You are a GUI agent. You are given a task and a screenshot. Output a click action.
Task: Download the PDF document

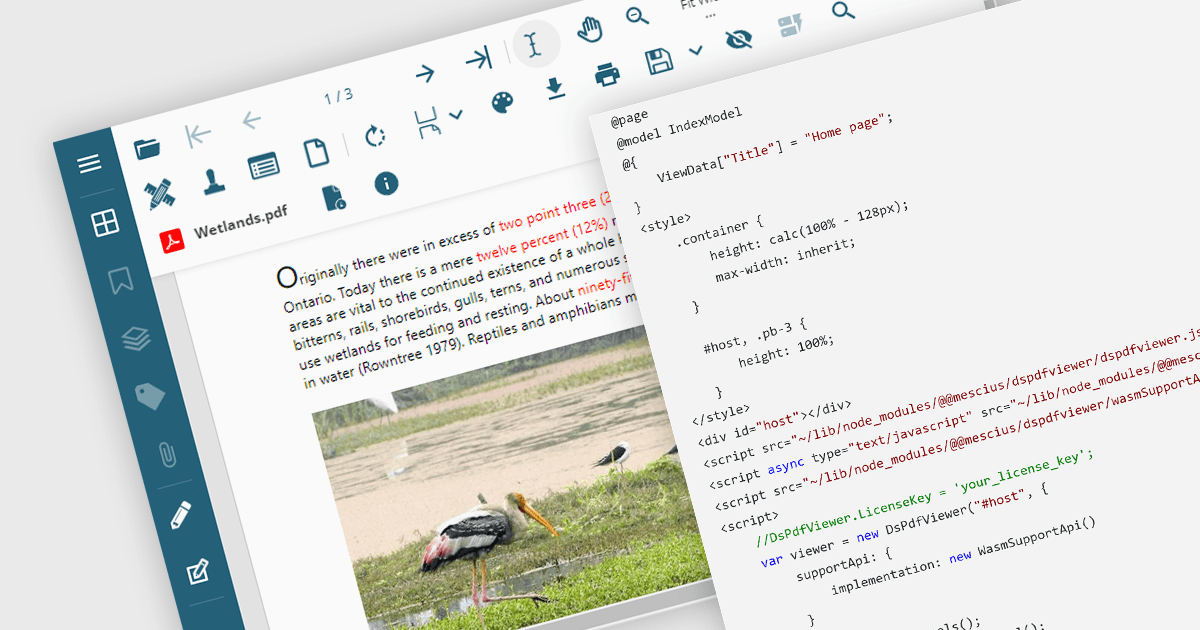coord(555,89)
